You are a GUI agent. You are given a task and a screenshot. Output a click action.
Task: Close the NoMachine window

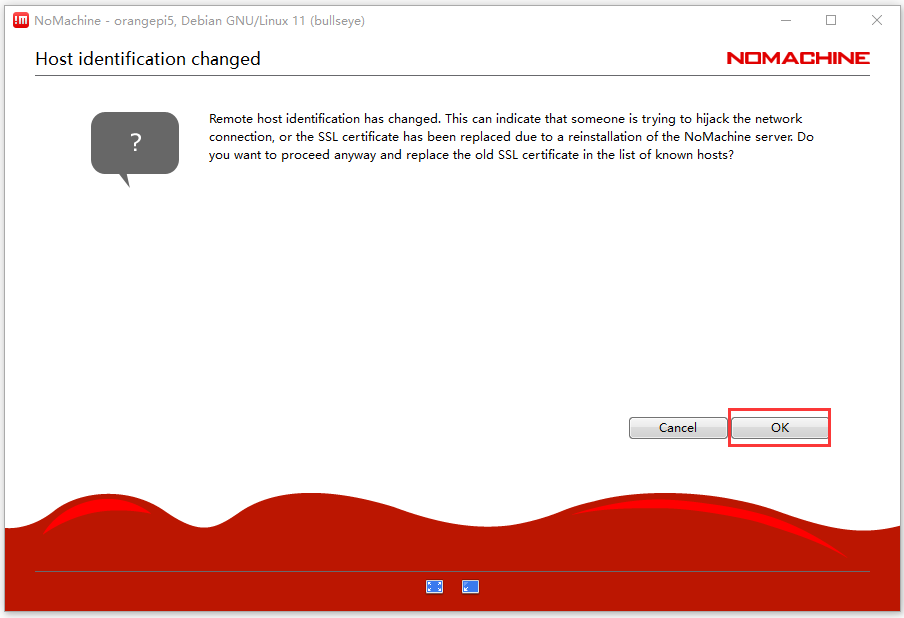(x=877, y=20)
